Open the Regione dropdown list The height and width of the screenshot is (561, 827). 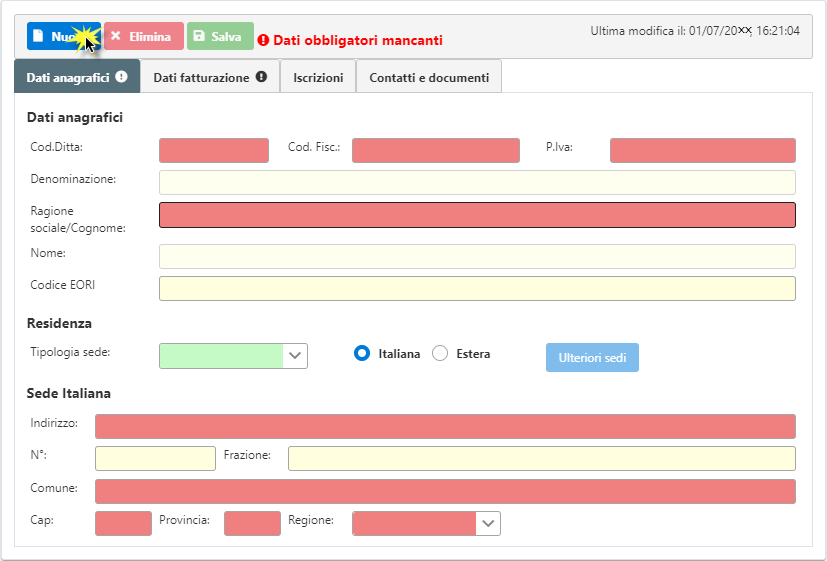[x=487, y=523]
